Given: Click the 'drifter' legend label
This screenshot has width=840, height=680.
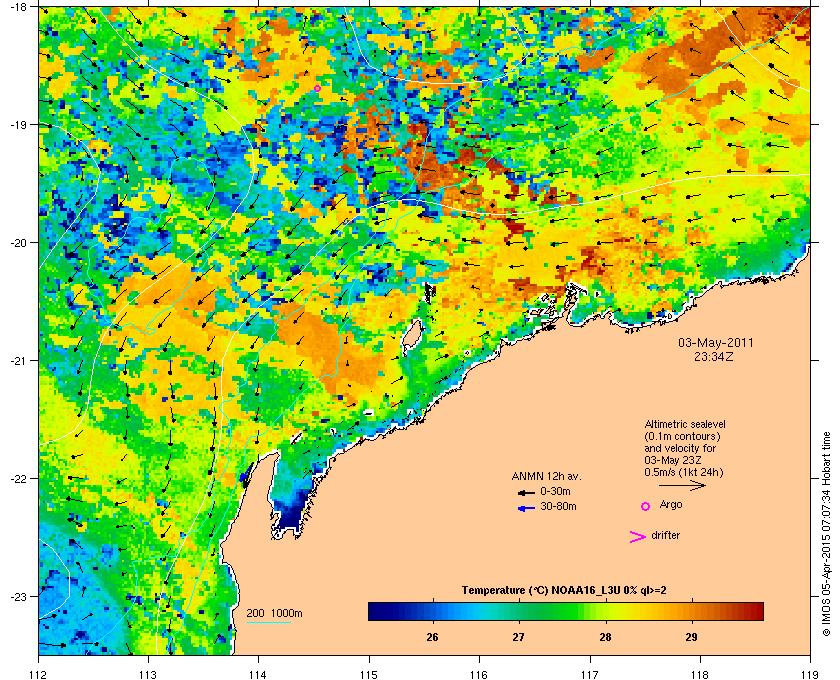Looking at the screenshot, I should point(666,535).
